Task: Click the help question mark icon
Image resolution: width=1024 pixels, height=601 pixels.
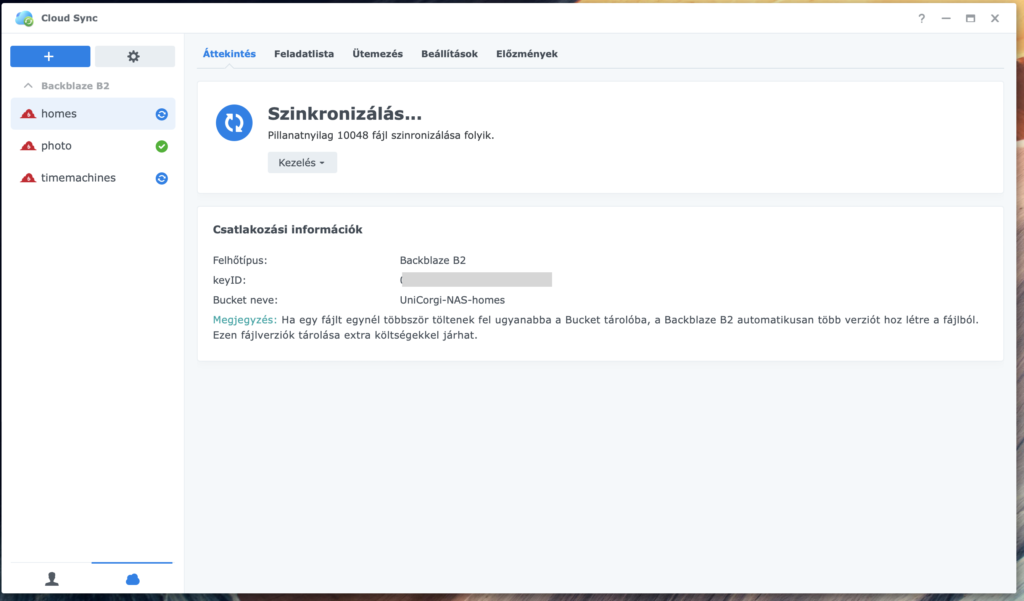Action: 921,17
